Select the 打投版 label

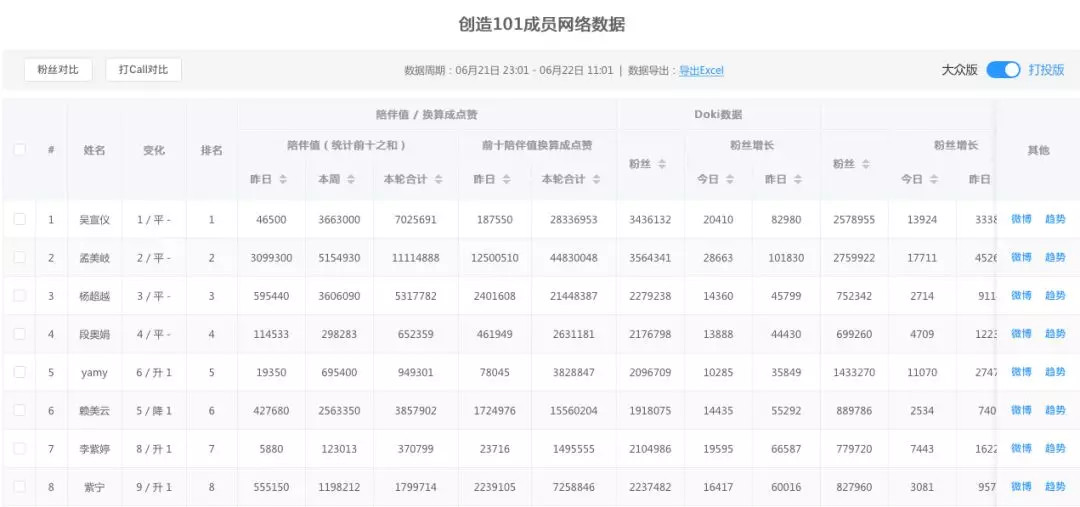(x=1046, y=70)
